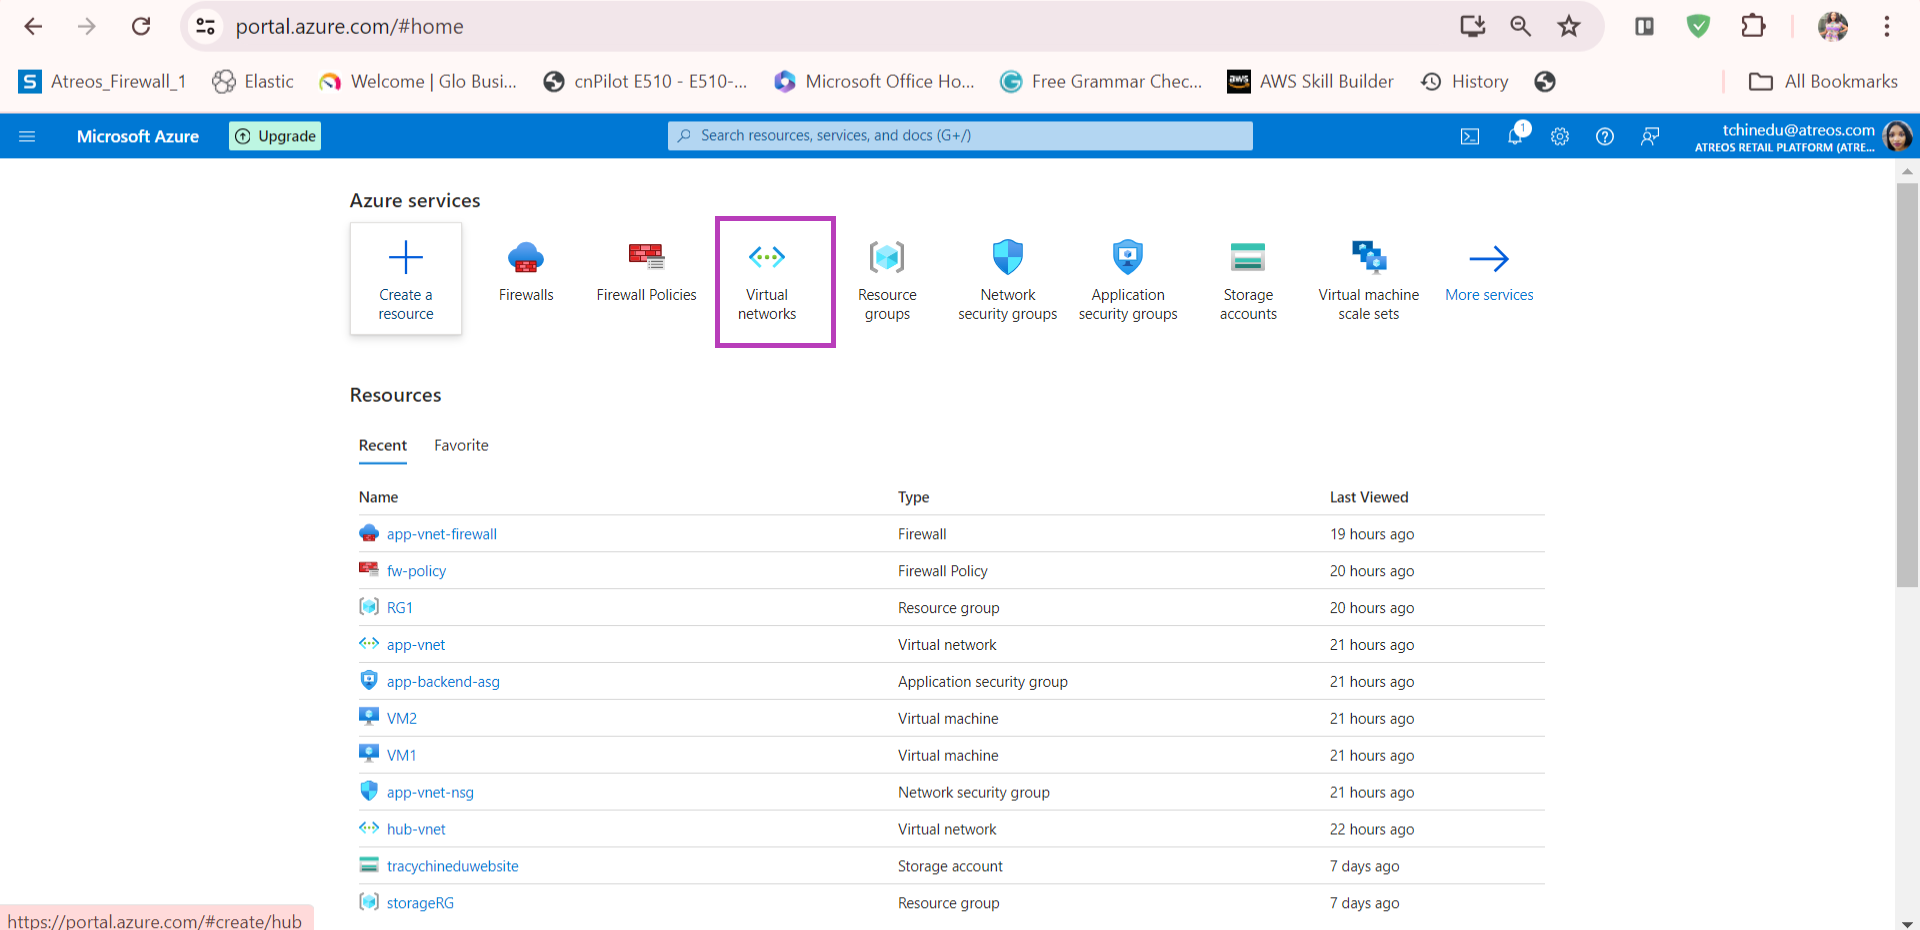The image size is (1920, 930).
Task: Open Create a resource tile
Action: (x=406, y=278)
